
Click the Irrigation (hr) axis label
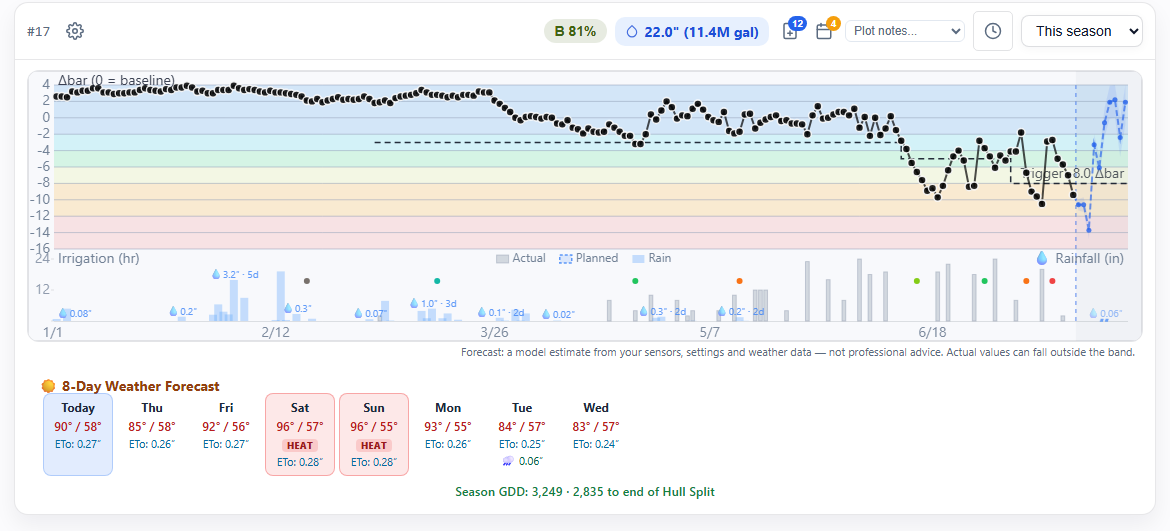[x=98, y=259]
